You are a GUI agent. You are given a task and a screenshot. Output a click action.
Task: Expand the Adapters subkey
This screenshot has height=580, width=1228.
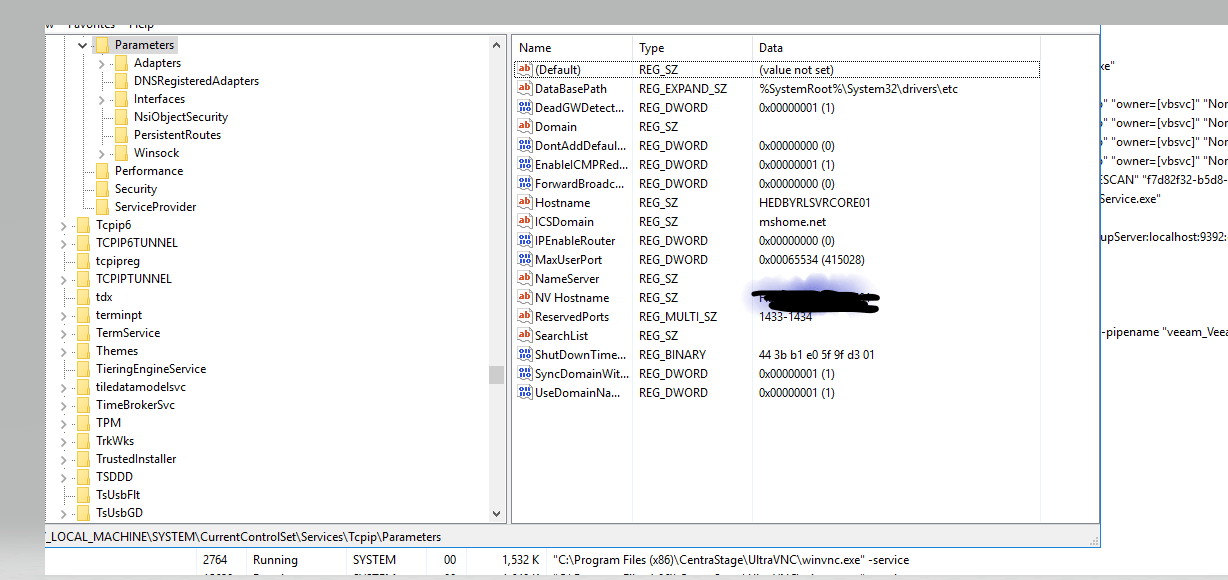[102, 63]
